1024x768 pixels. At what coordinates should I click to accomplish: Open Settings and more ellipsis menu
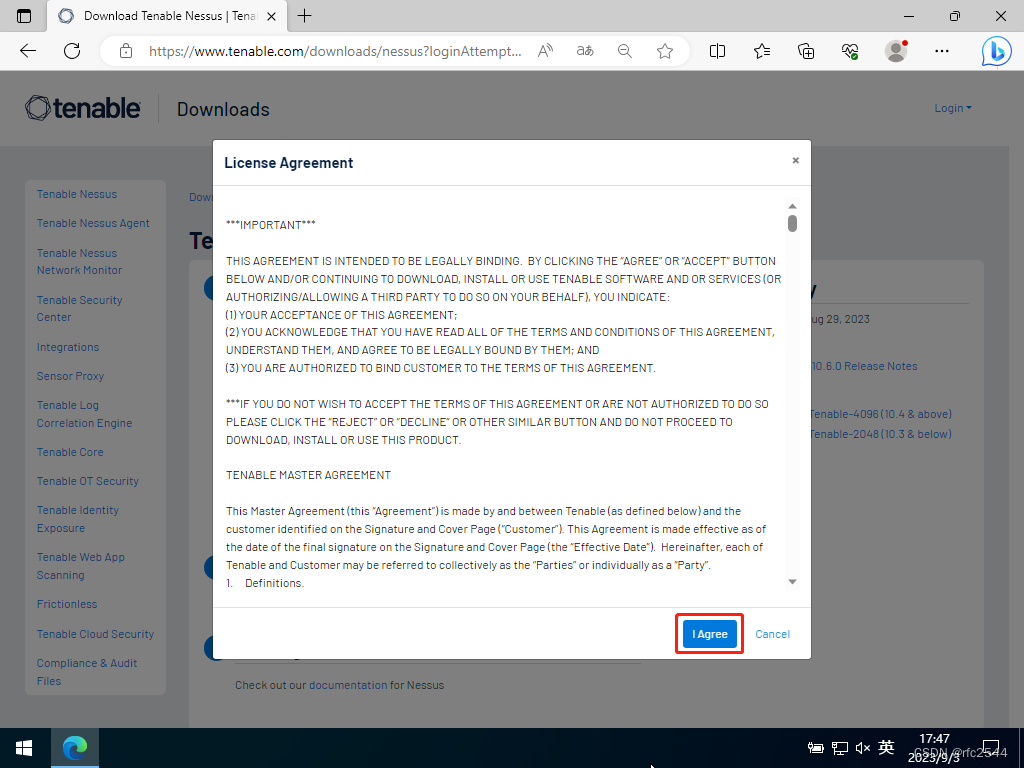pos(942,51)
